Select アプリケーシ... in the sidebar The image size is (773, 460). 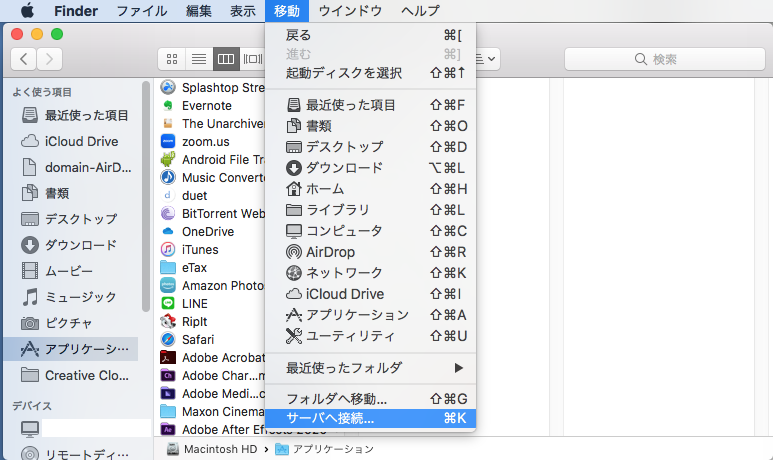[x=71, y=349]
